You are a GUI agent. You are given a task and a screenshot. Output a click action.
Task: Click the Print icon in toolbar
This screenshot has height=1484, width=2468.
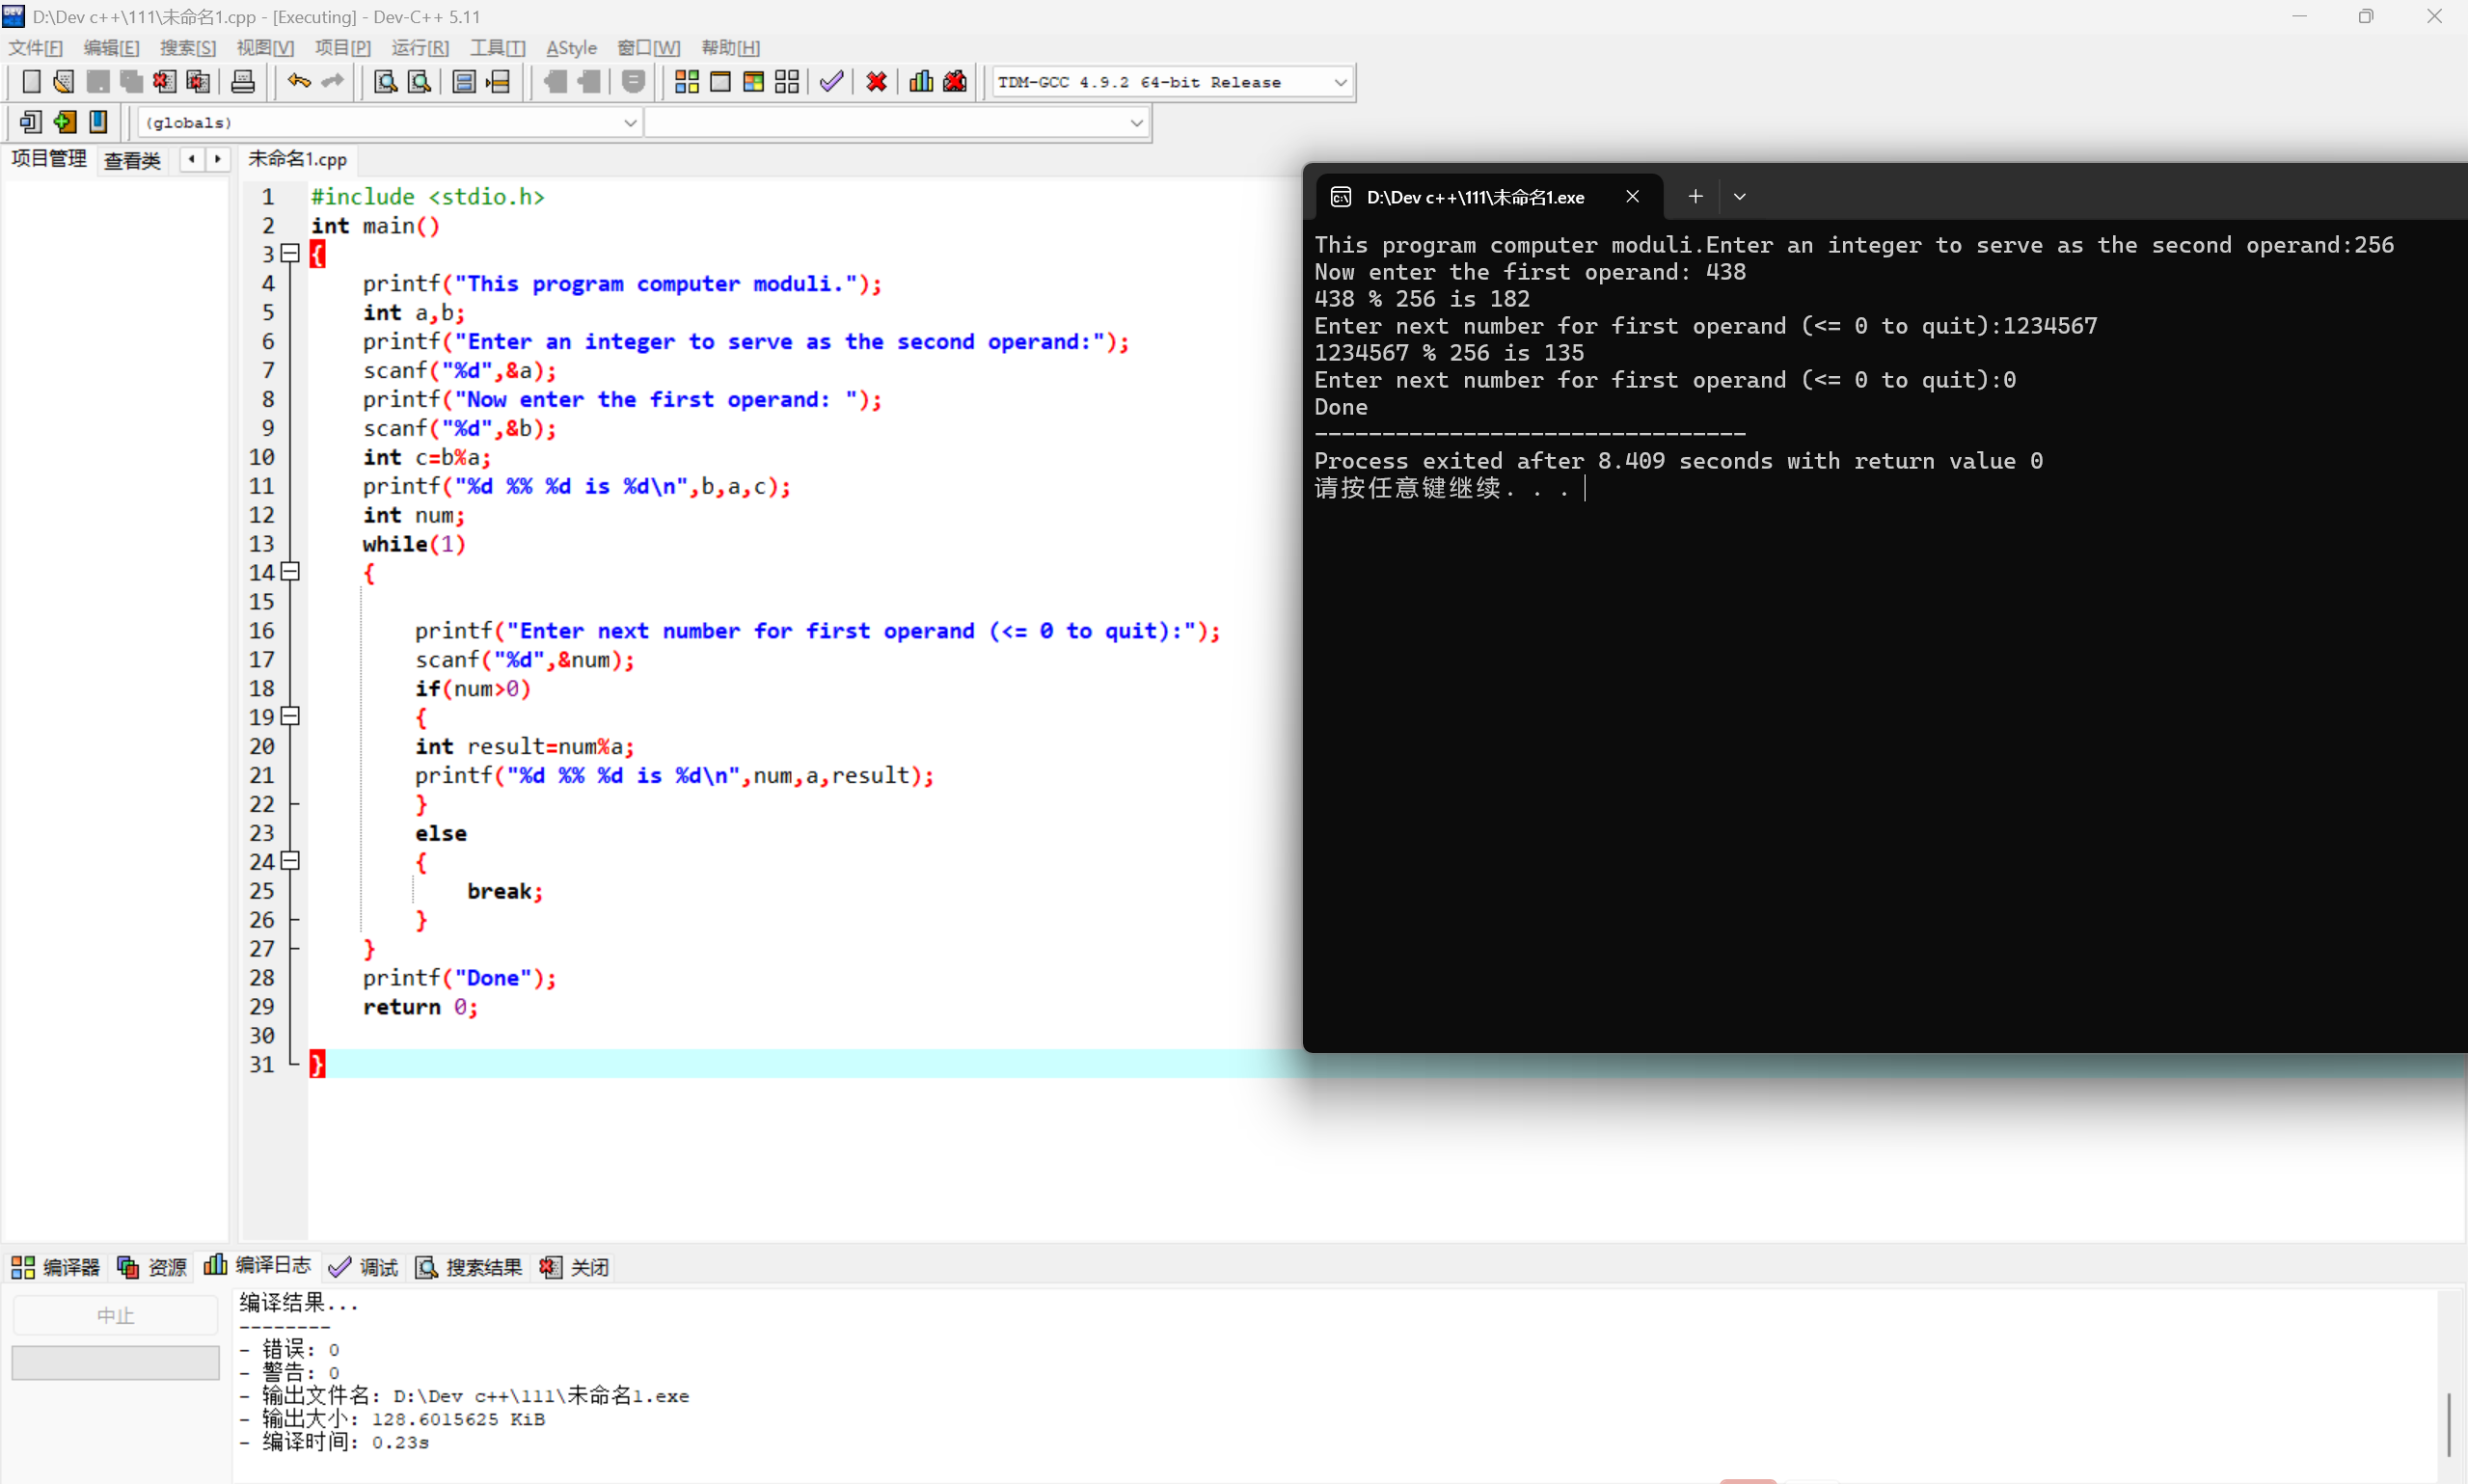tap(243, 82)
